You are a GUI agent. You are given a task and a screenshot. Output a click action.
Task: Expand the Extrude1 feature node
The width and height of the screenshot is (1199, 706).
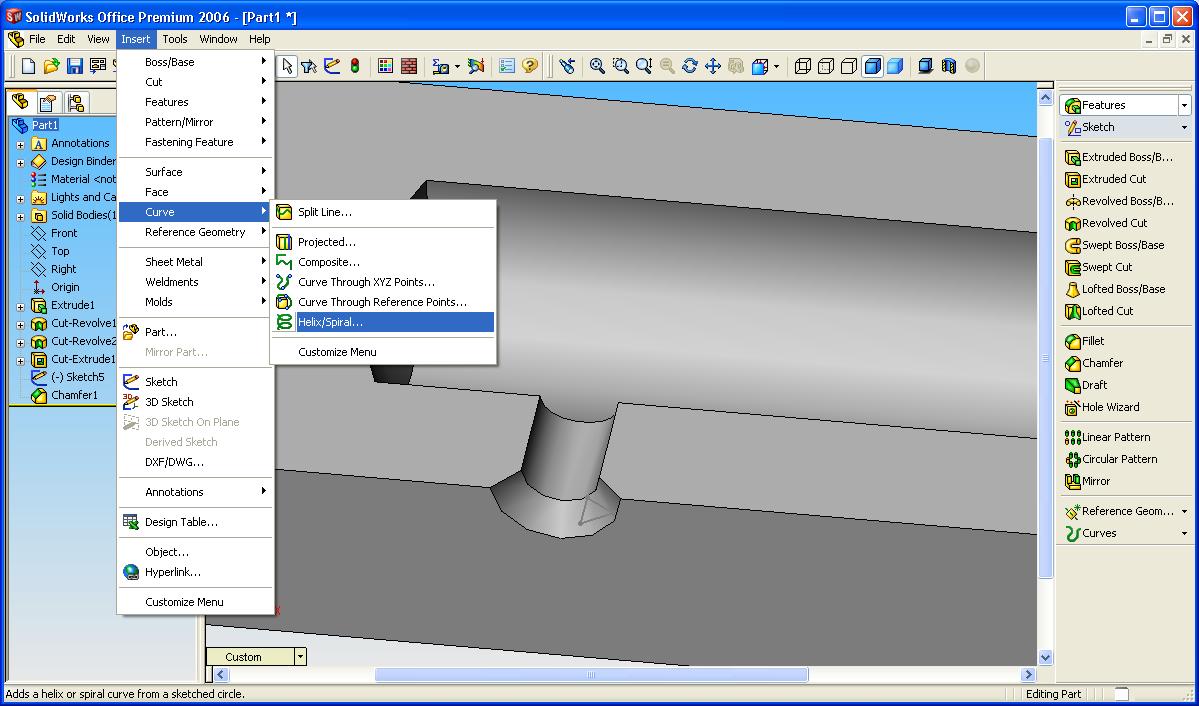tap(21, 306)
